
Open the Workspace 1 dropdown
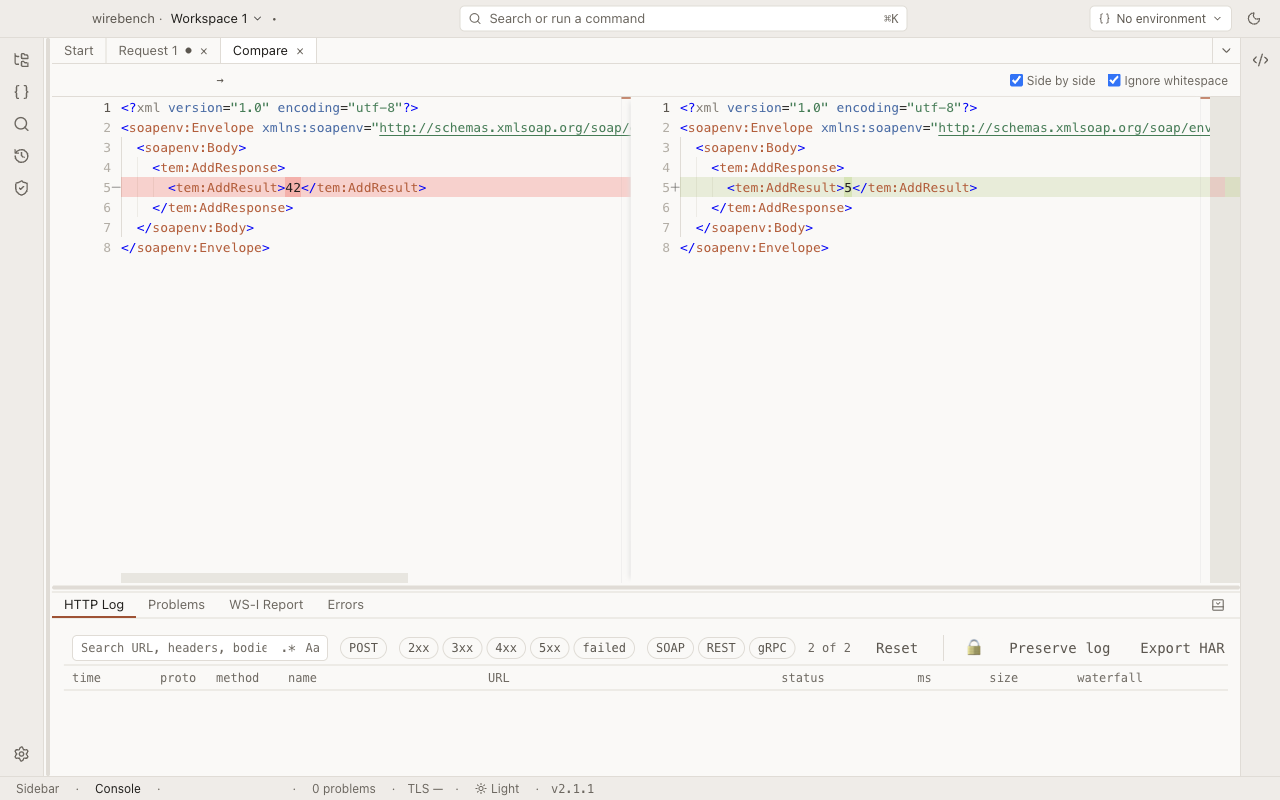[x=216, y=18]
